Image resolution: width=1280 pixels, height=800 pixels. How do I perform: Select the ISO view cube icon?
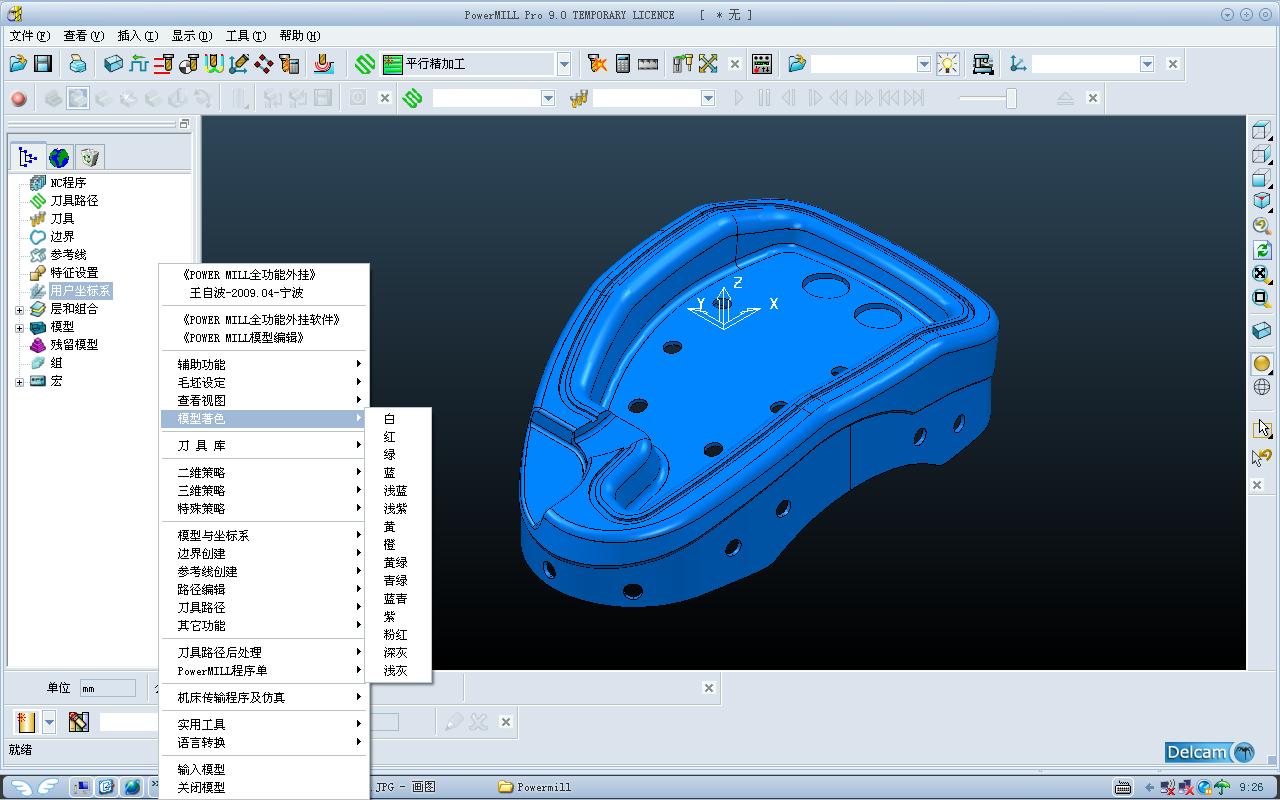[1261, 202]
